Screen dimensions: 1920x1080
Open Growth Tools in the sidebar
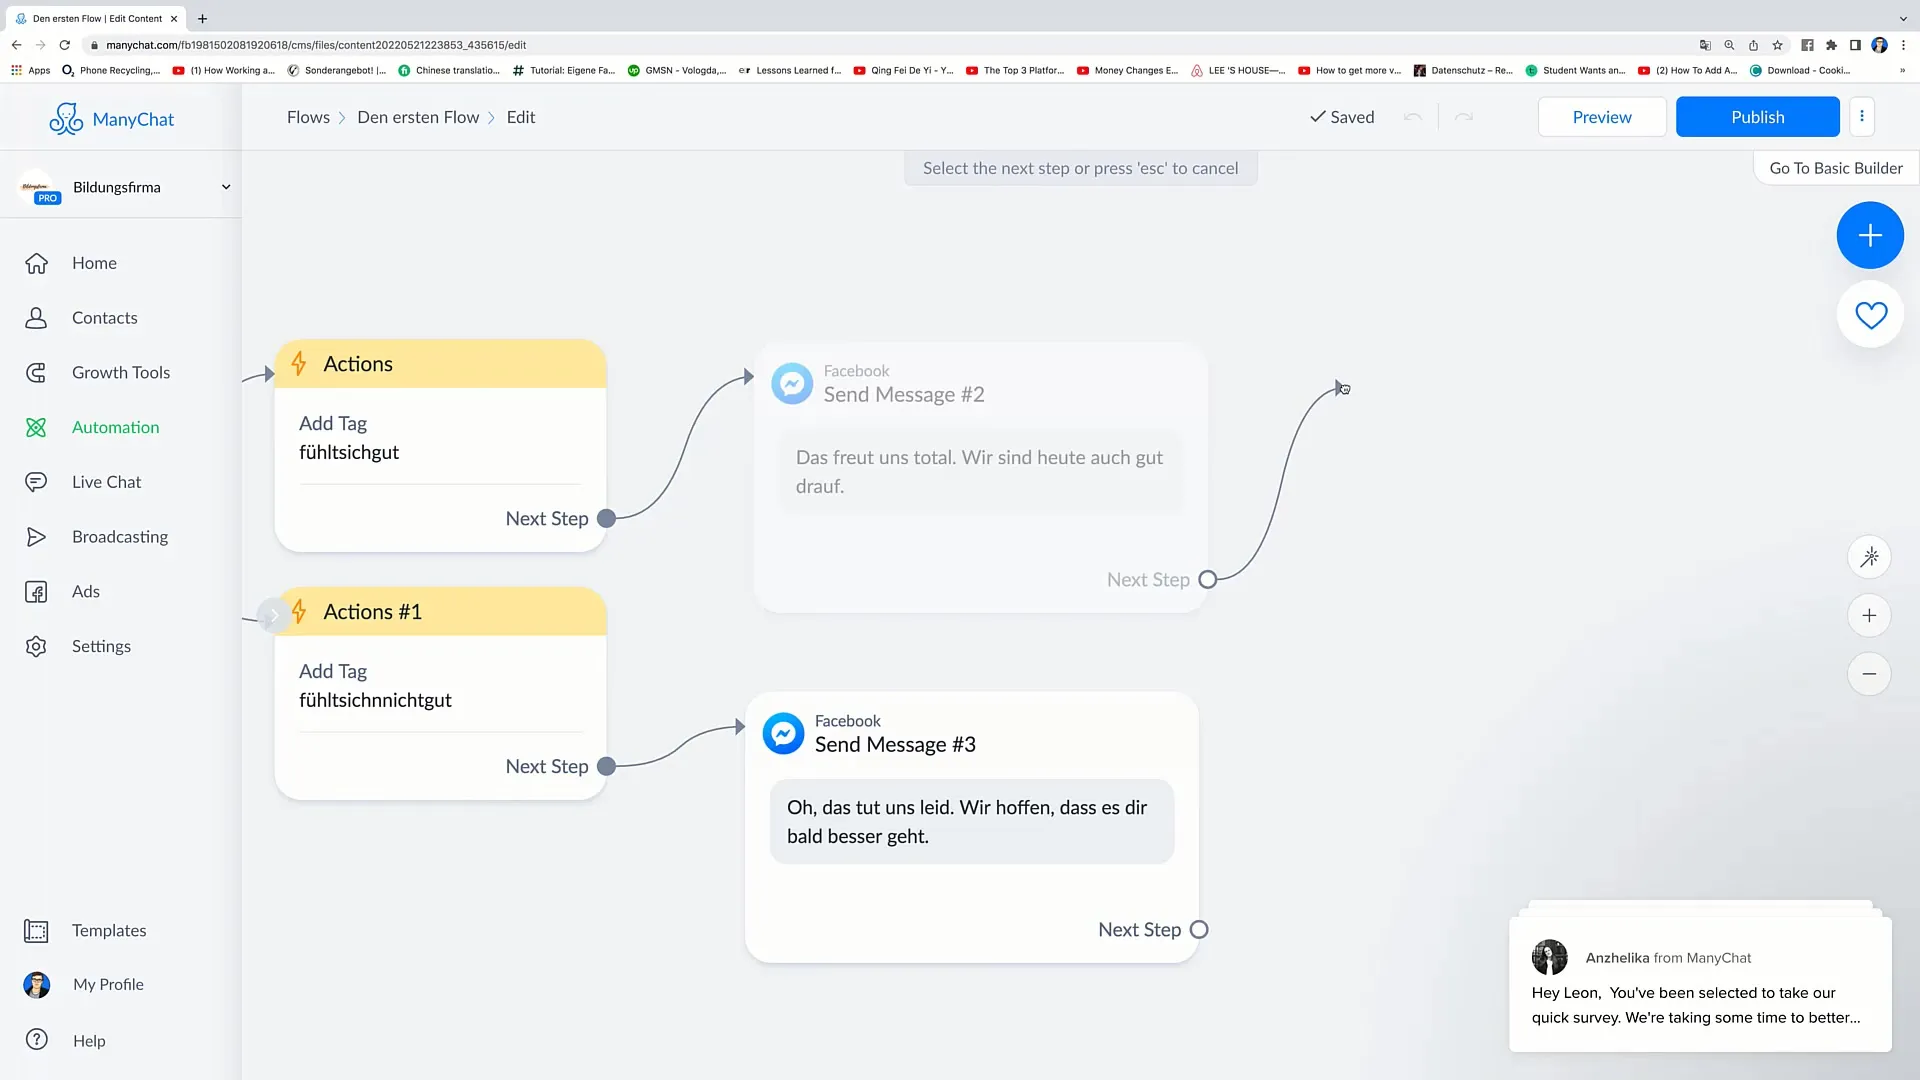[x=120, y=373]
